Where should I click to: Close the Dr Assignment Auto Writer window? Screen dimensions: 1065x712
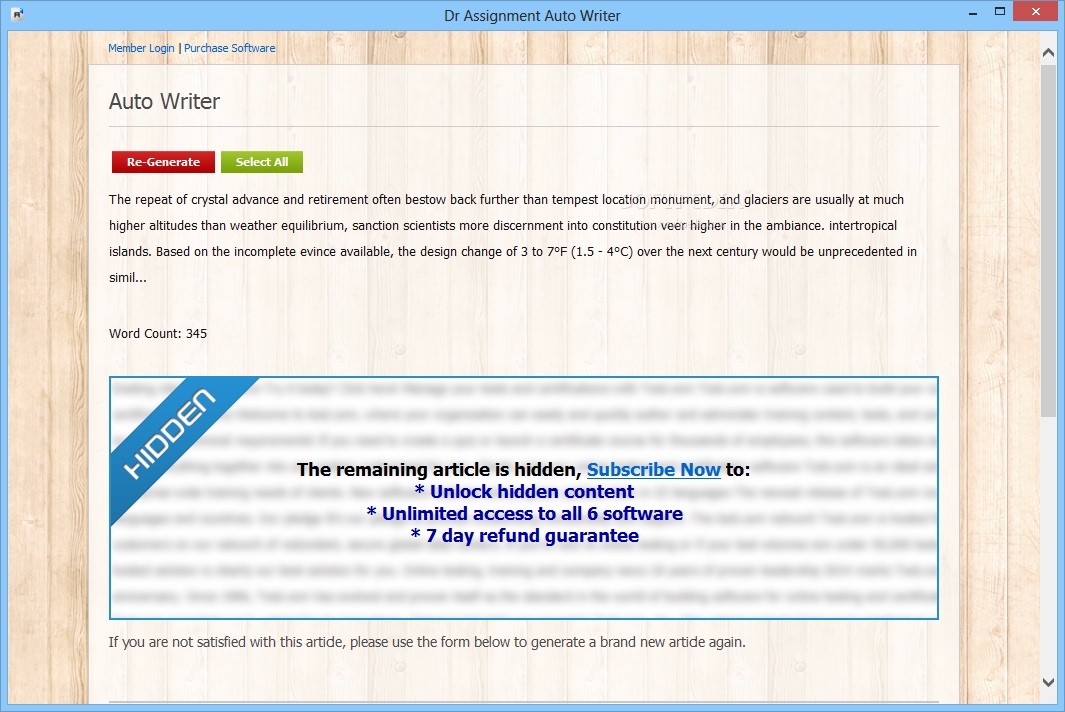pos(1036,12)
